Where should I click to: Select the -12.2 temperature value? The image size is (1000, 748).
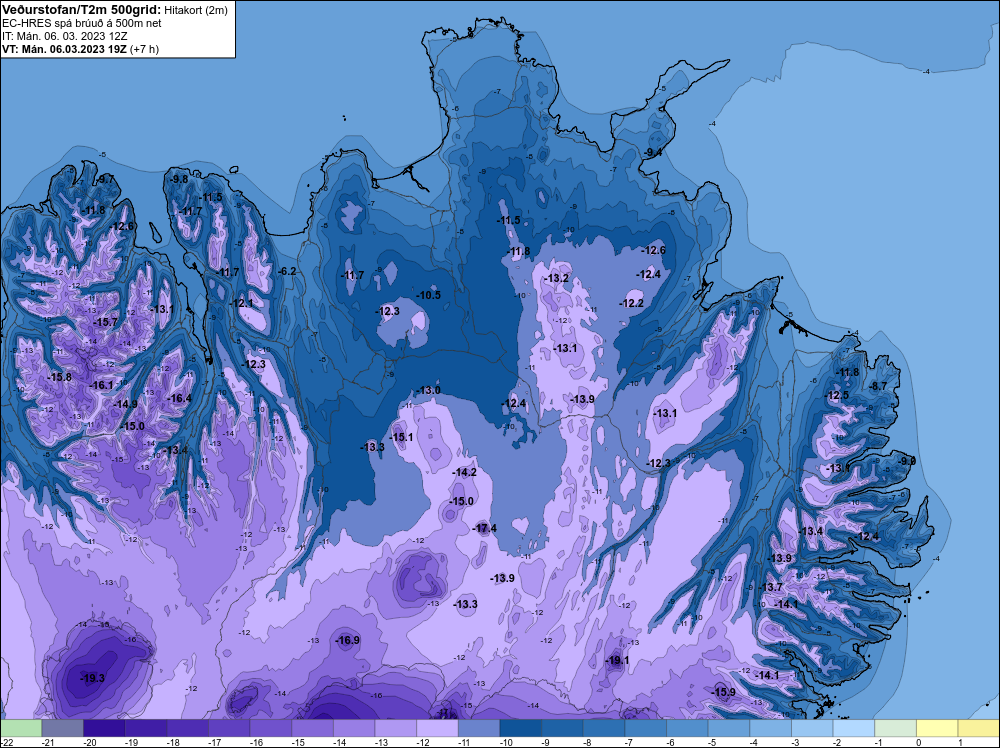[x=631, y=303]
